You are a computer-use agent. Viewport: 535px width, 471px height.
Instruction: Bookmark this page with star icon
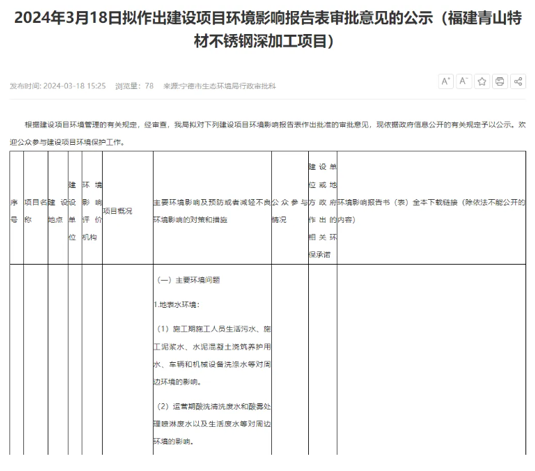482,81
